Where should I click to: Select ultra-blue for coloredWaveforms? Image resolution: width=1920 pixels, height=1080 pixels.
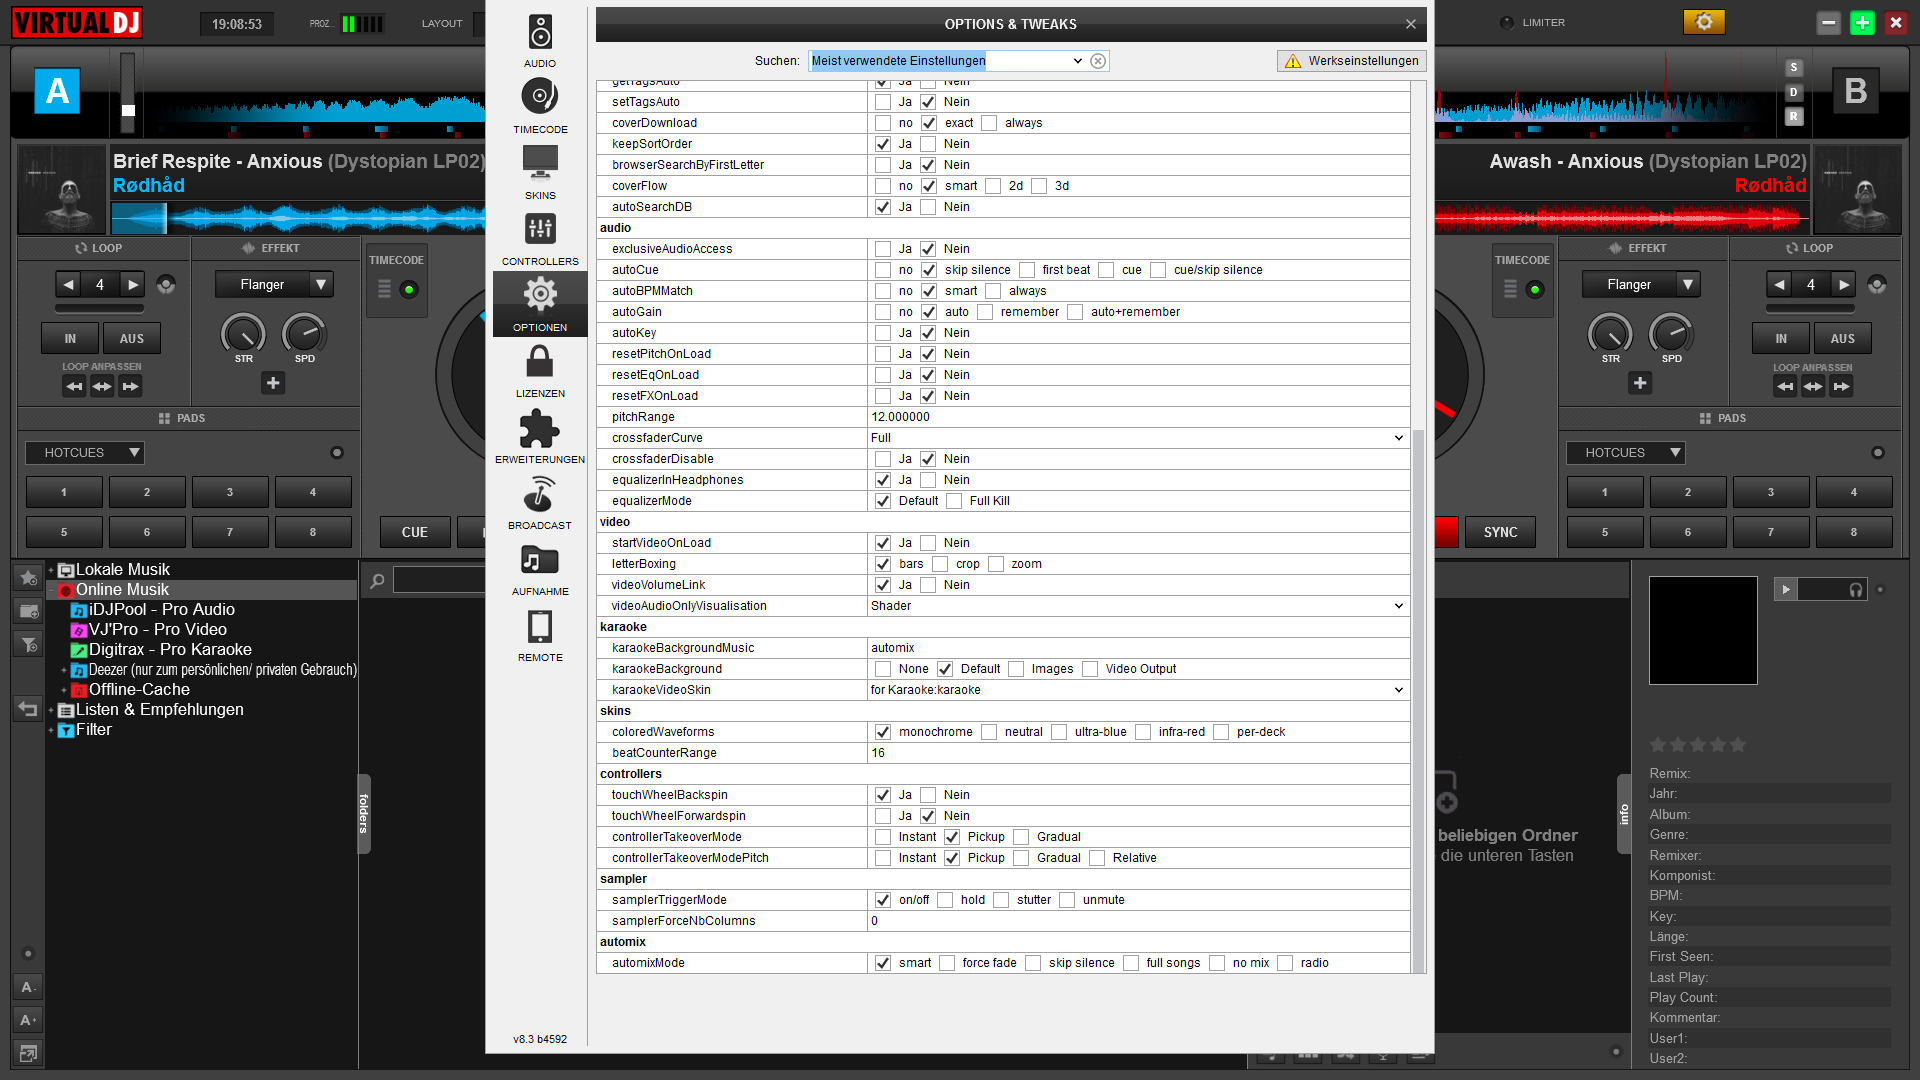1059,732
